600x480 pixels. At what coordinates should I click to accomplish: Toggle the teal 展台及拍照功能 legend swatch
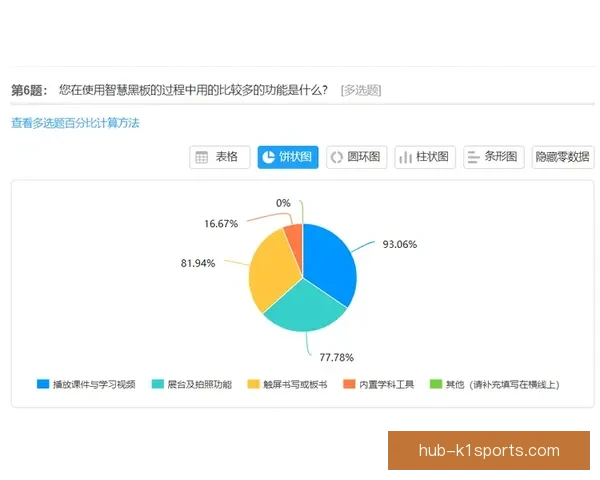click(158, 384)
